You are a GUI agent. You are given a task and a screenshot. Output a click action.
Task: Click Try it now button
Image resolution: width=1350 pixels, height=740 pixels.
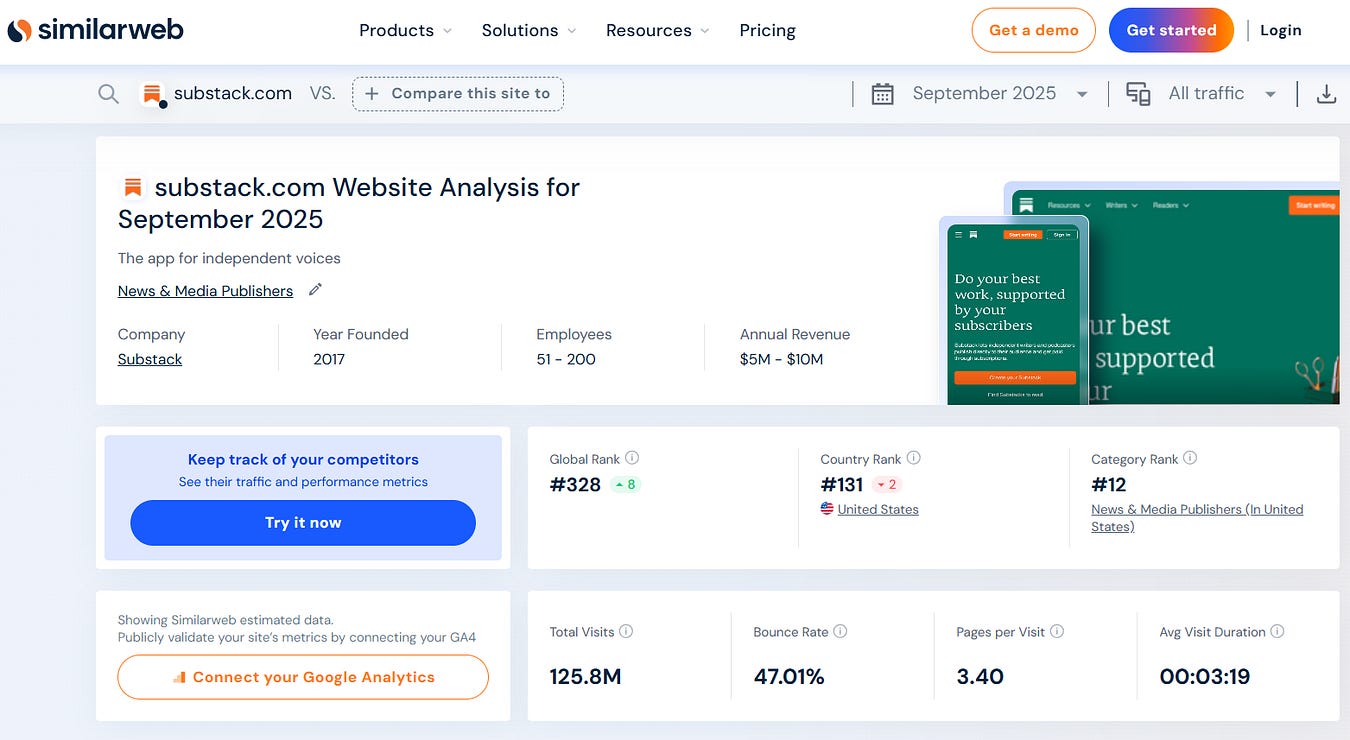click(x=303, y=523)
